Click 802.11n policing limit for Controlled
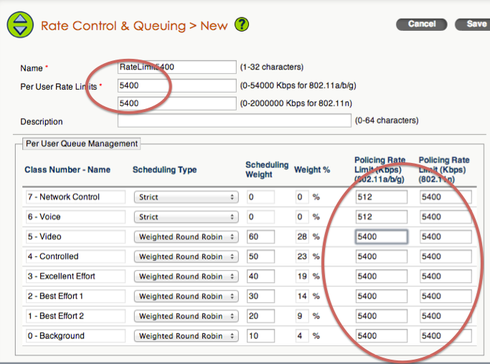The width and height of the screenshot is (490, 364). pos(446,257)
